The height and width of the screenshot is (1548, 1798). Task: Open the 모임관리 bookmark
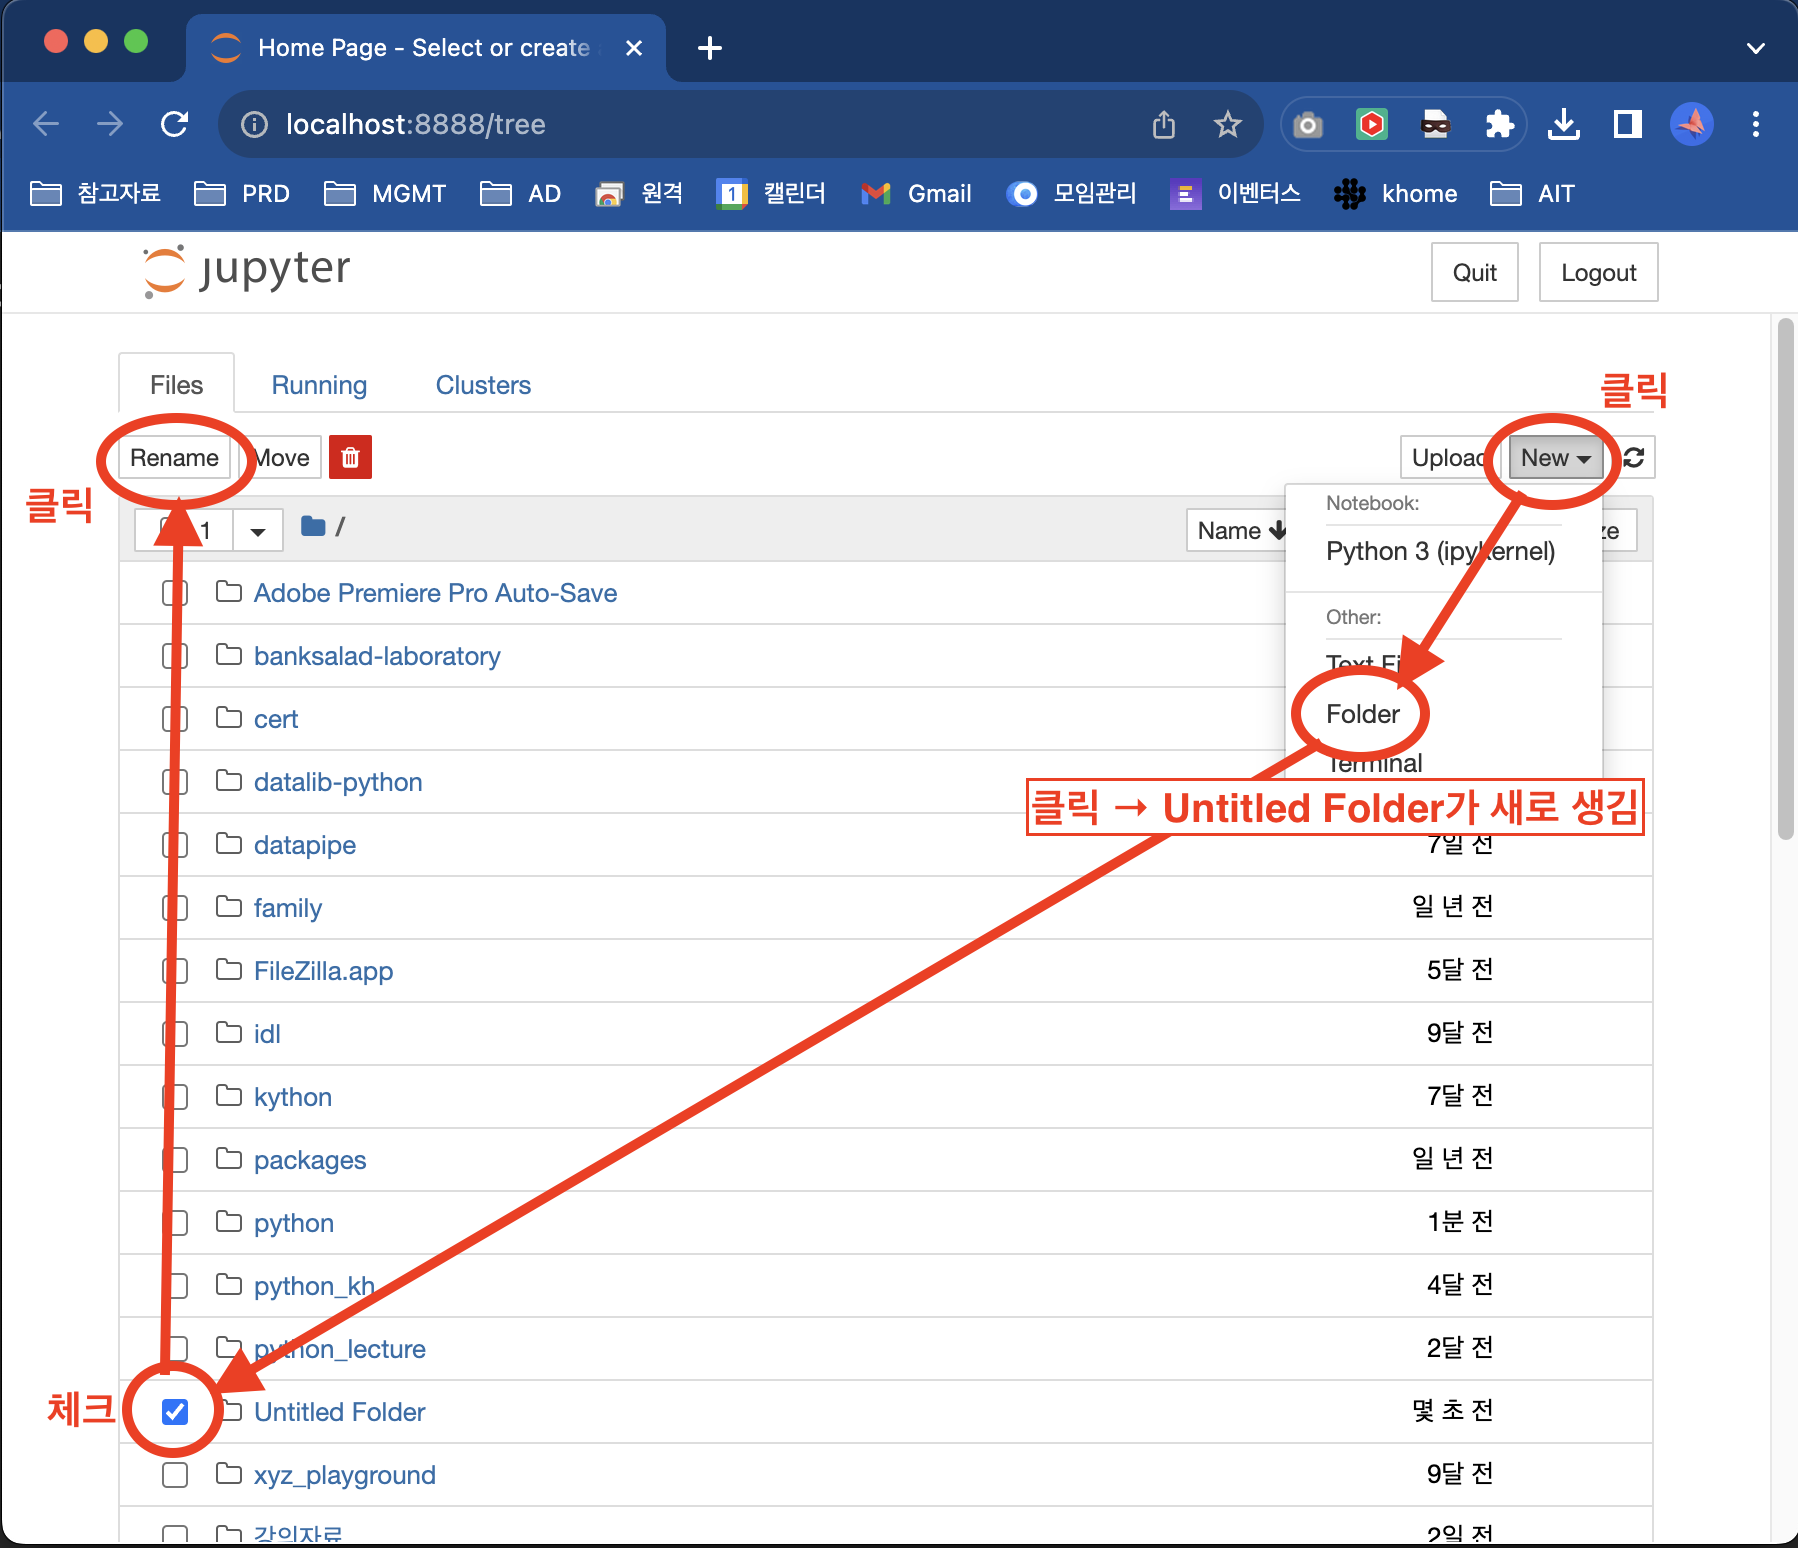click(1071, 193)
